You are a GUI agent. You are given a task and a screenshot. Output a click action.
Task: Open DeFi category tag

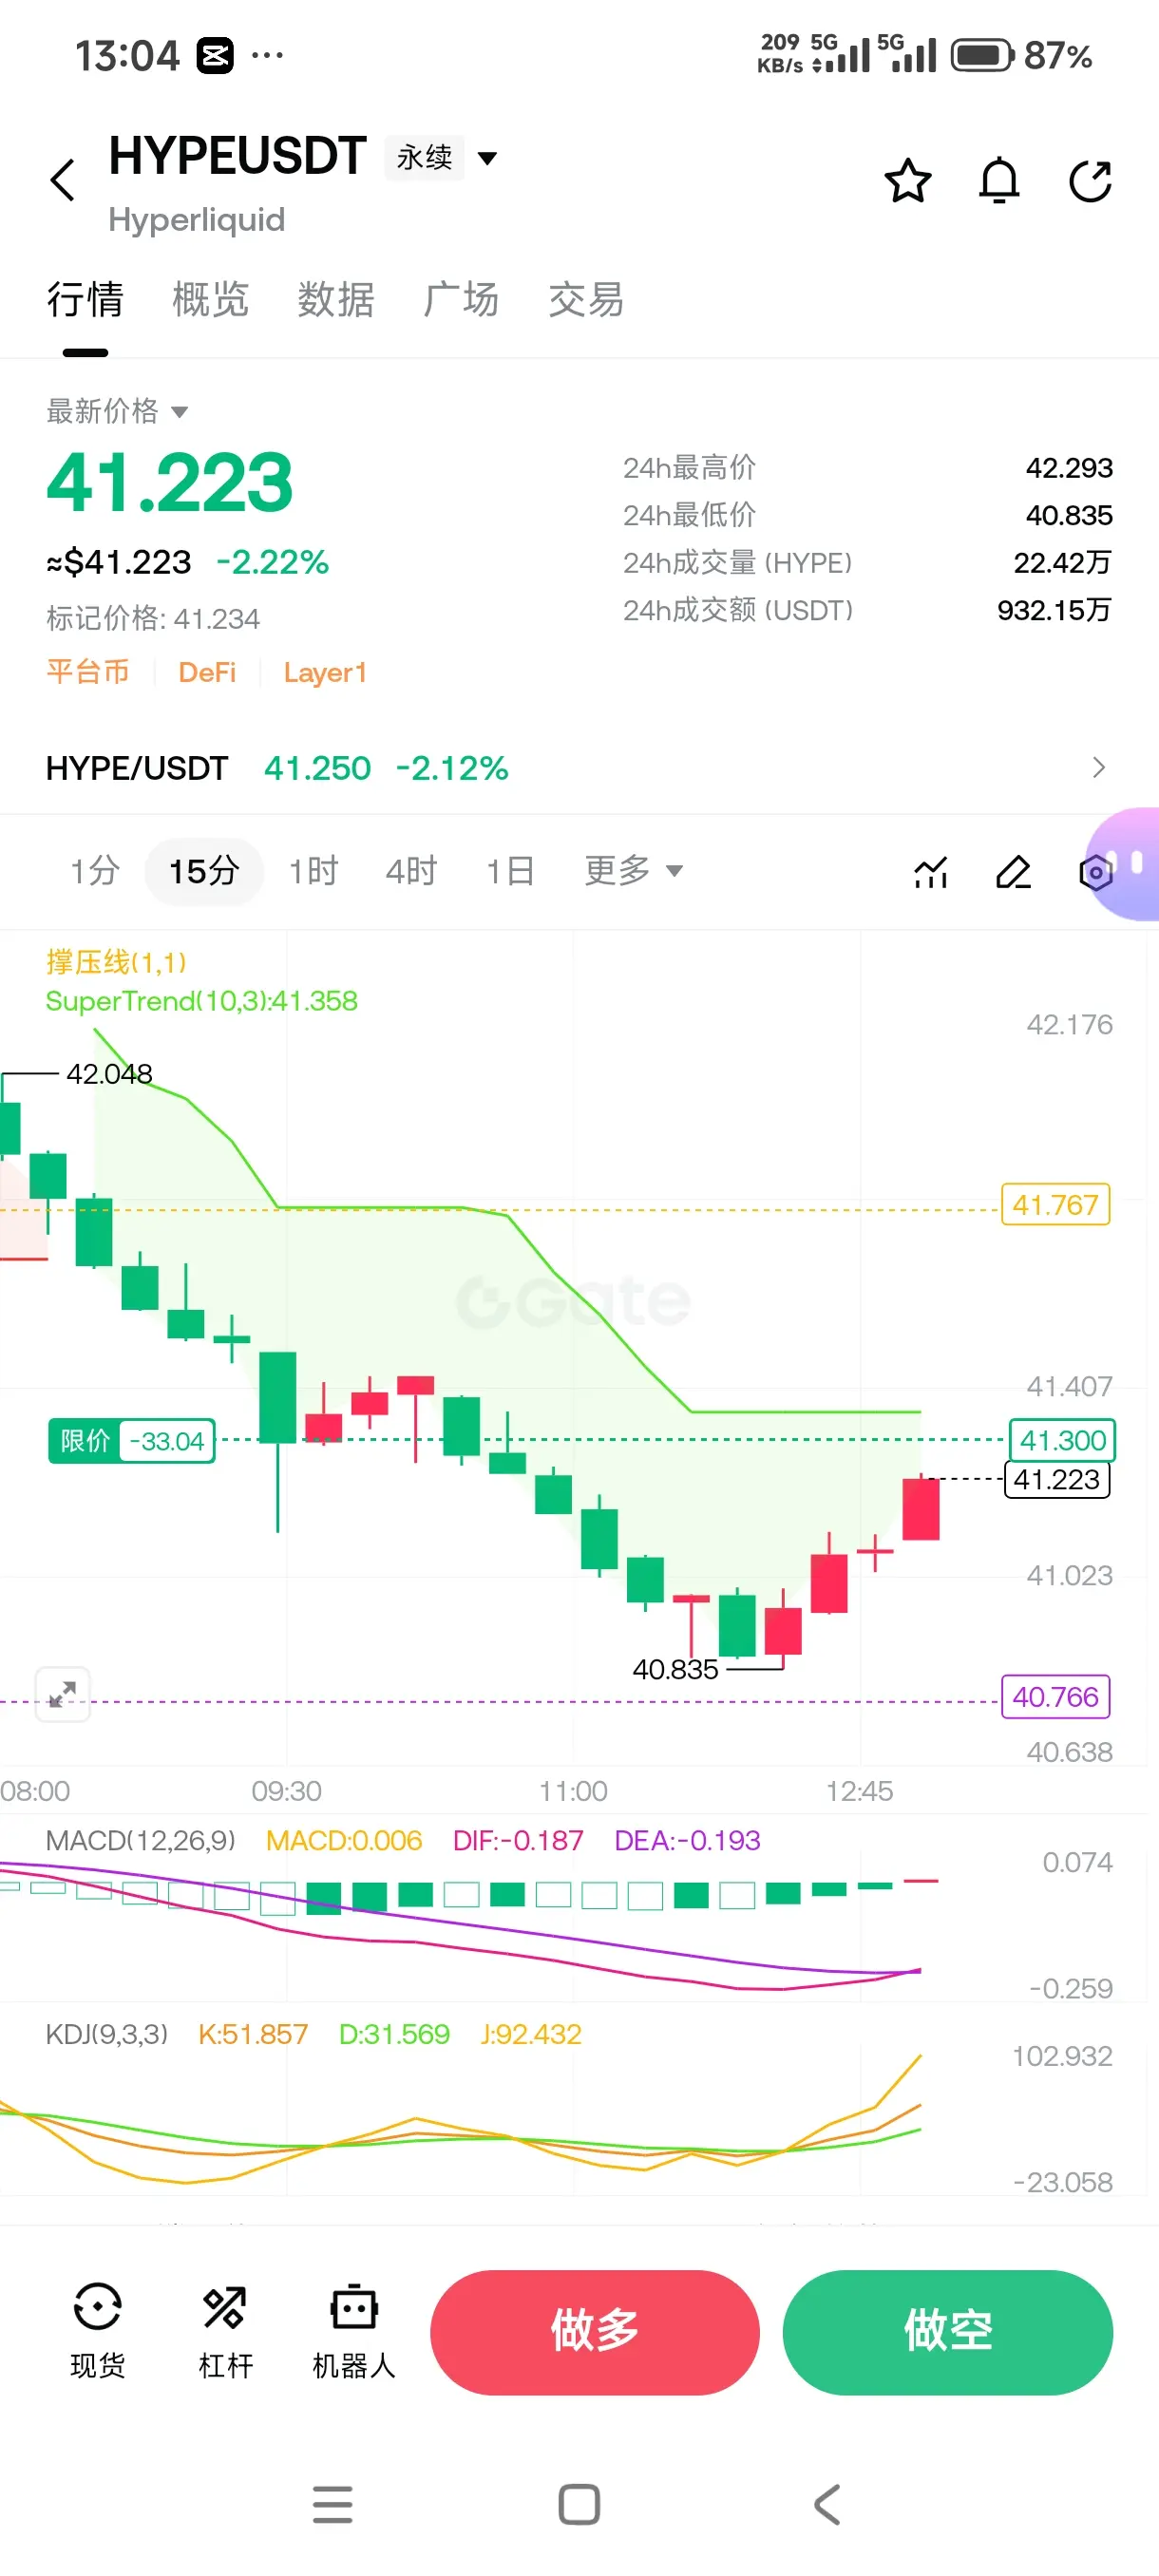click(x=207, y=672)
